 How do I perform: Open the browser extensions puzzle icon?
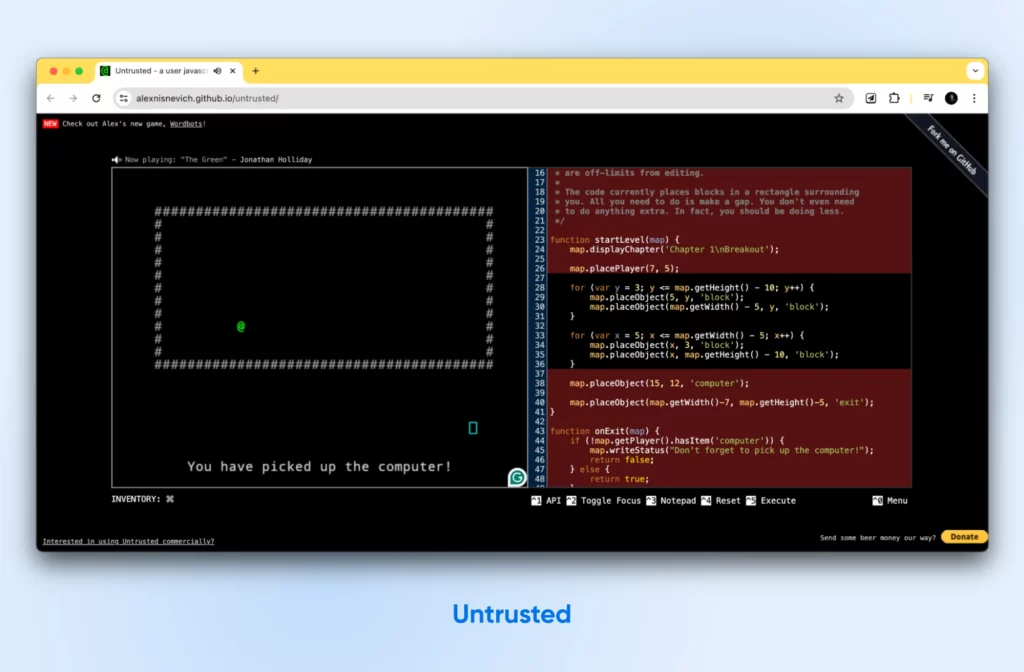click(894, 98)
